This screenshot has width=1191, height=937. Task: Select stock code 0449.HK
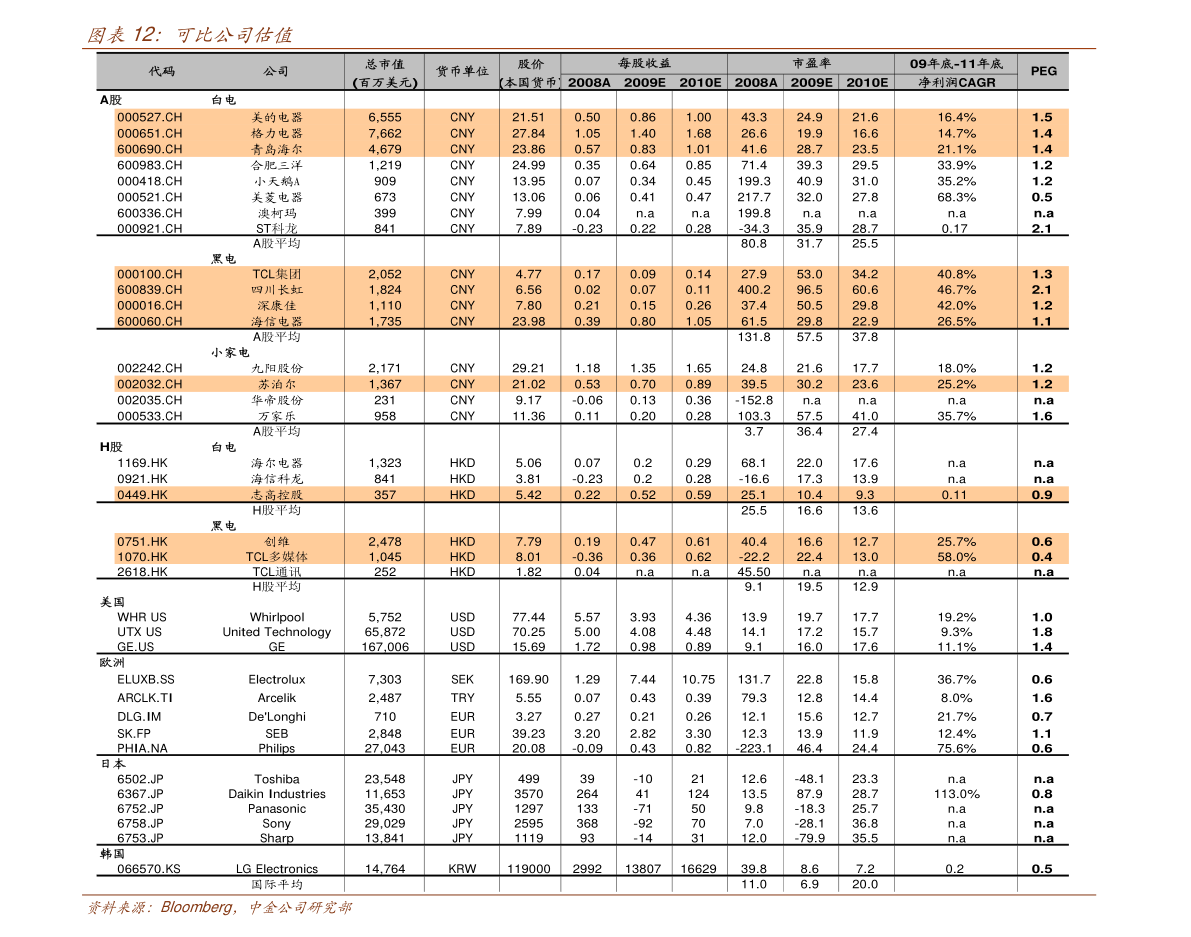[x=142, y=495]
